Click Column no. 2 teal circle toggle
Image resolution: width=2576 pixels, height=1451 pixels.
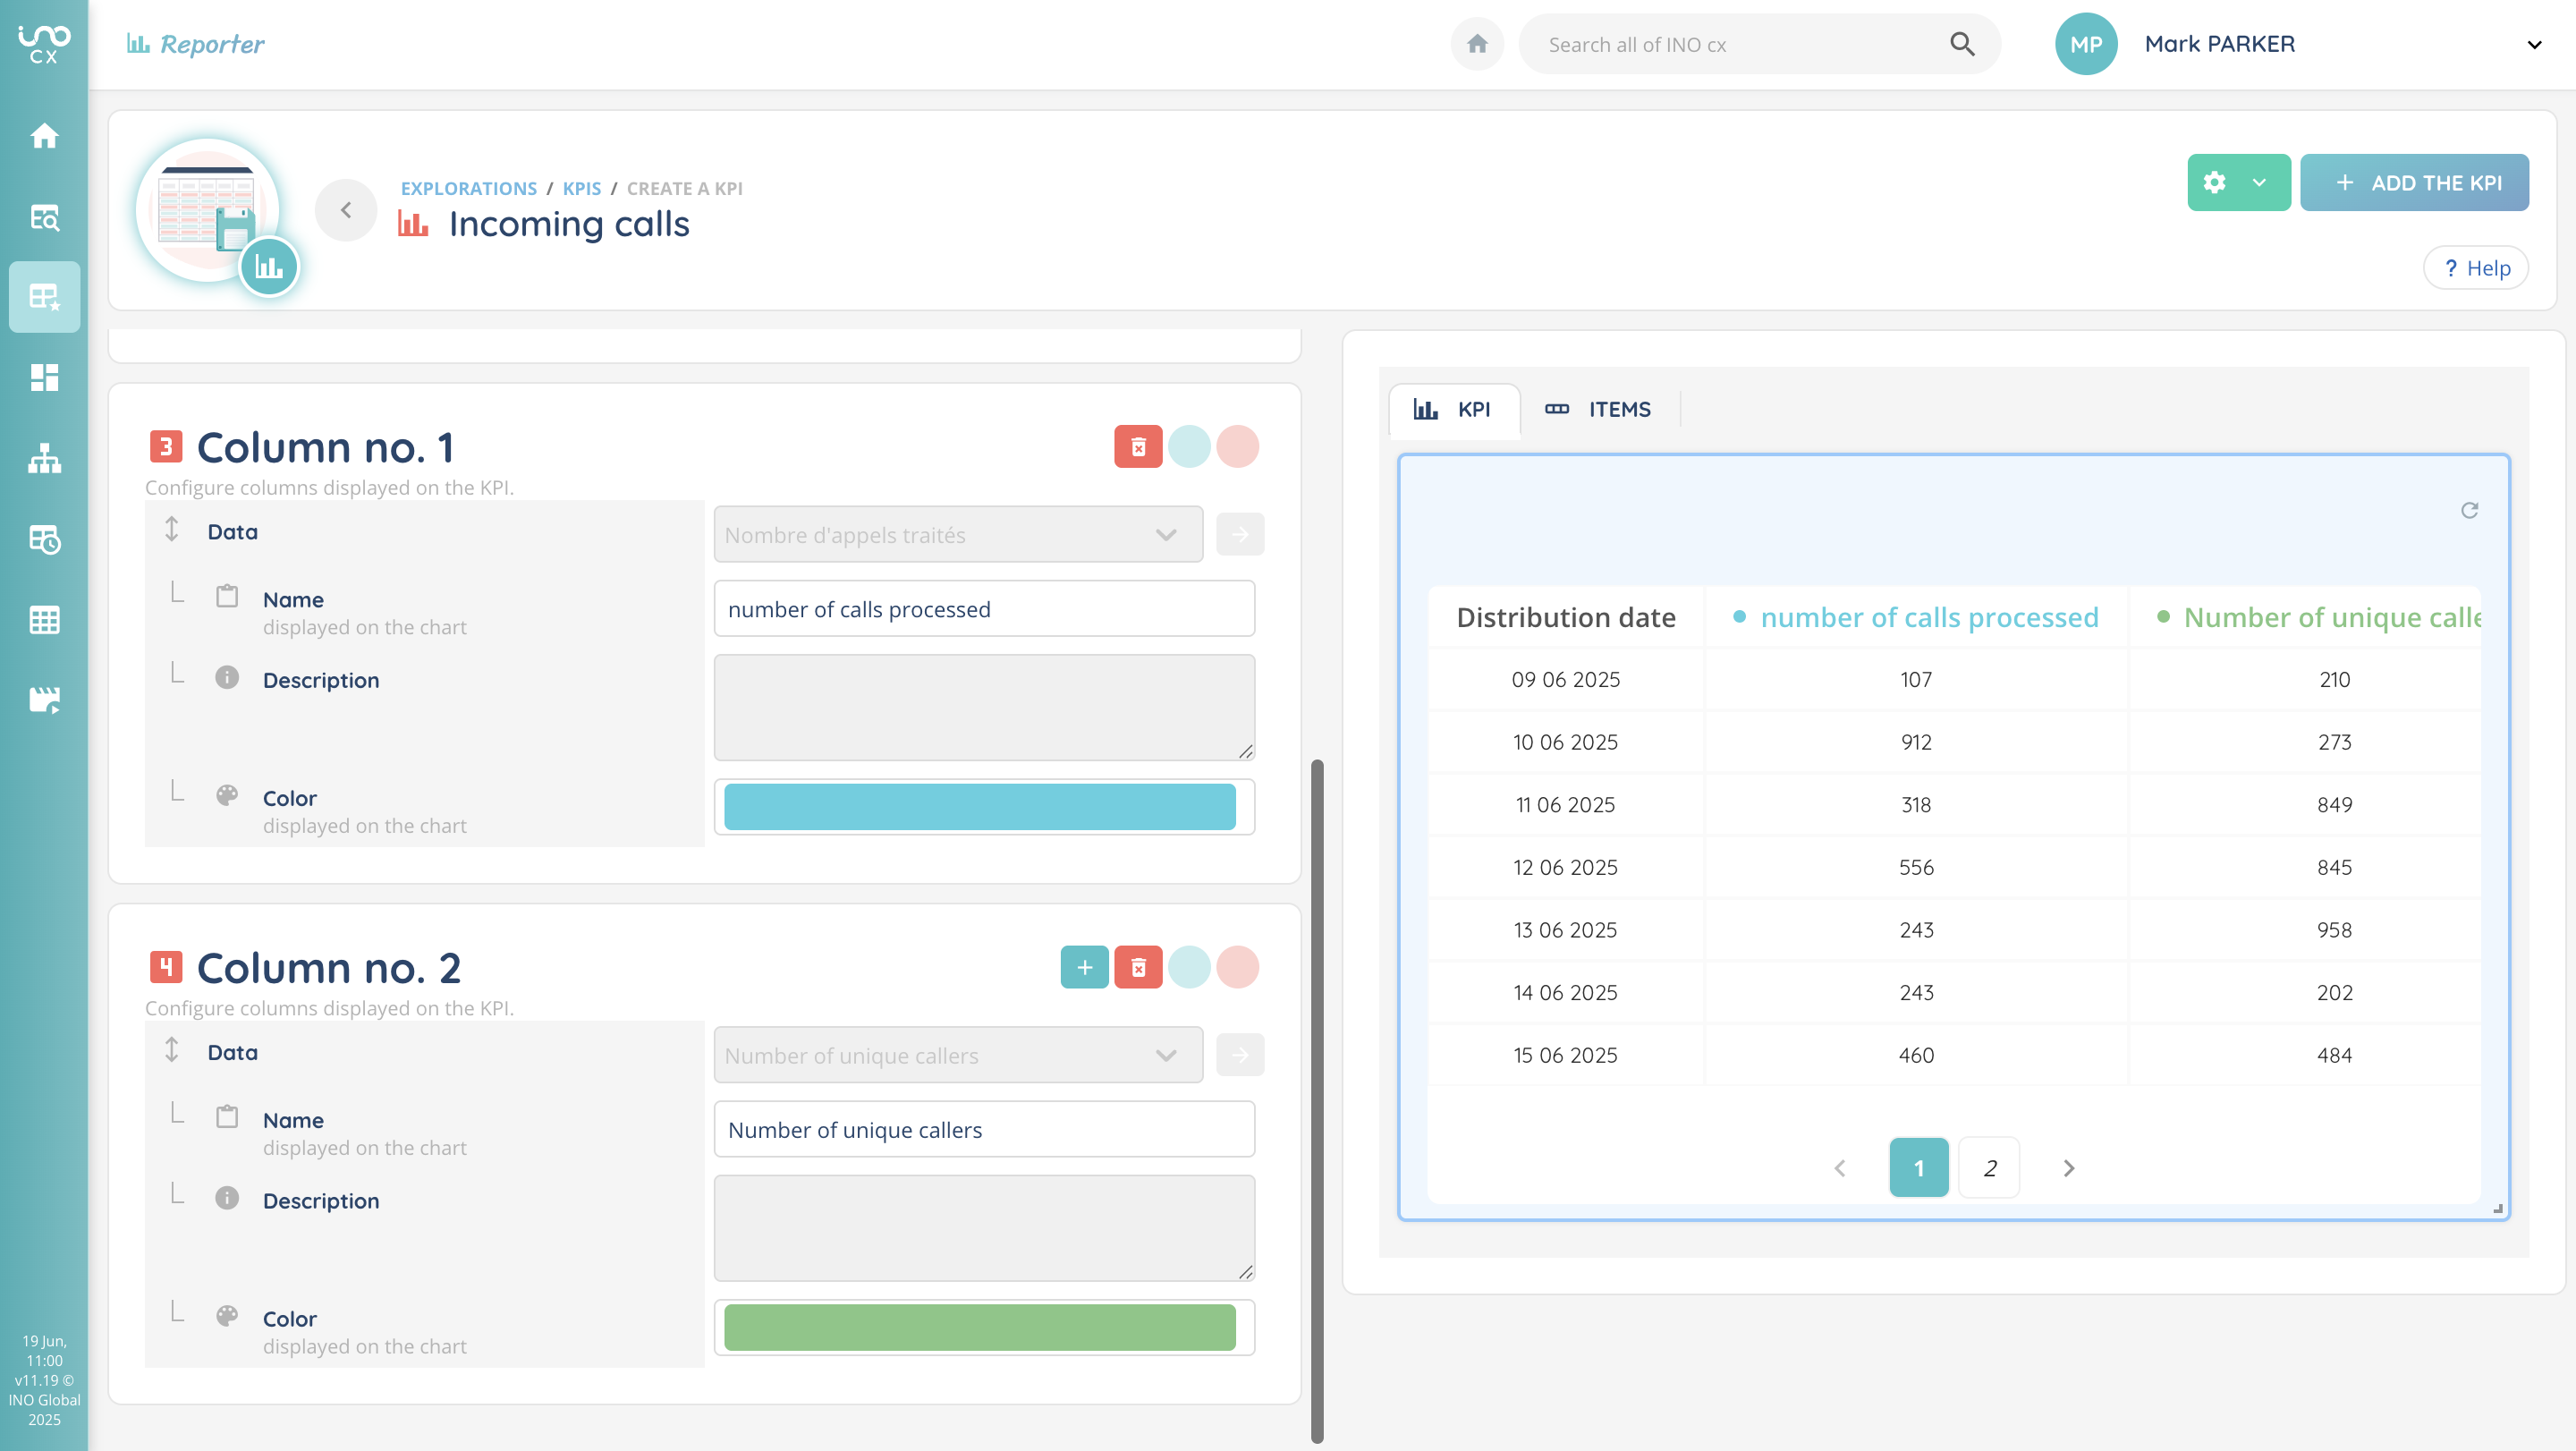pyautogui.click(x=1189, y=967)
